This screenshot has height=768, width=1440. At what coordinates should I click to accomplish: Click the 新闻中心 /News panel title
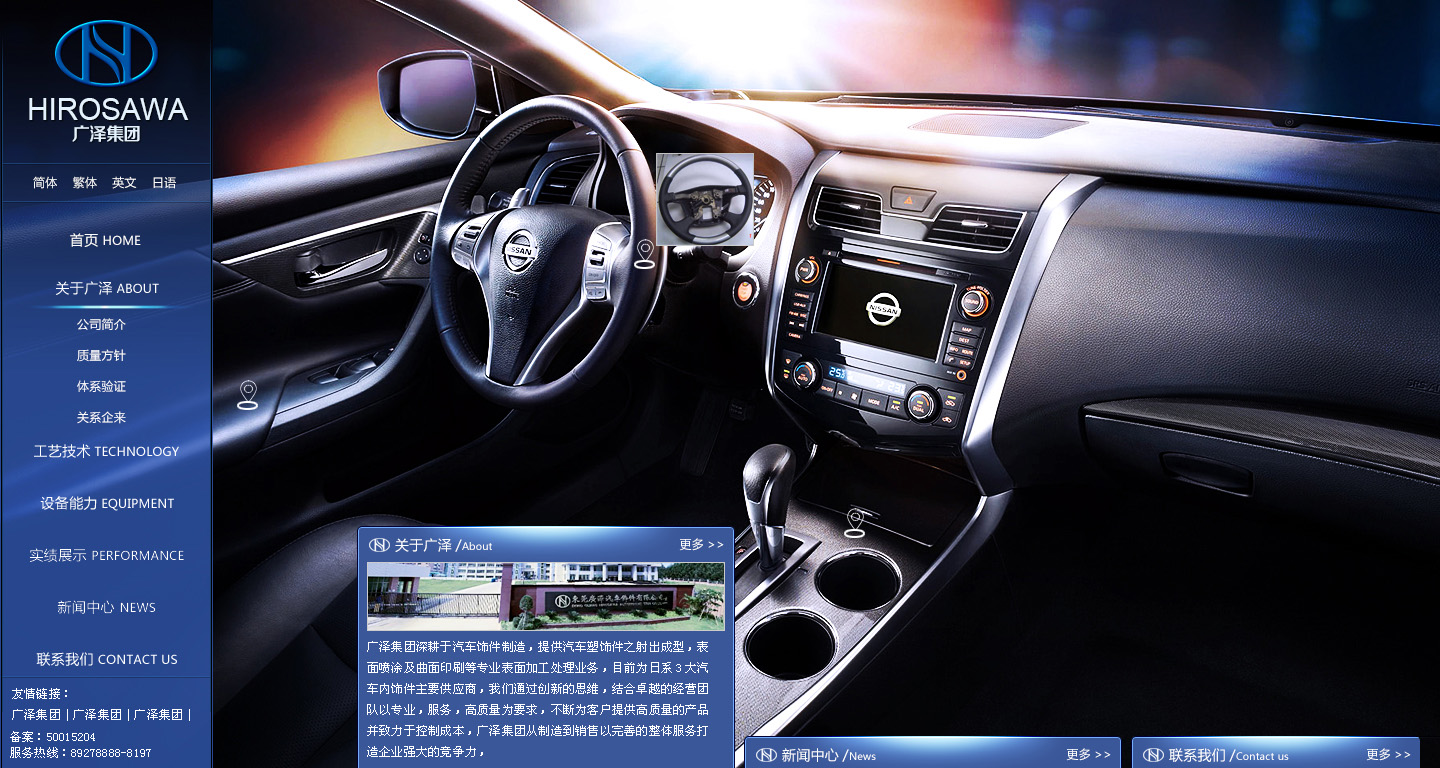828,755
